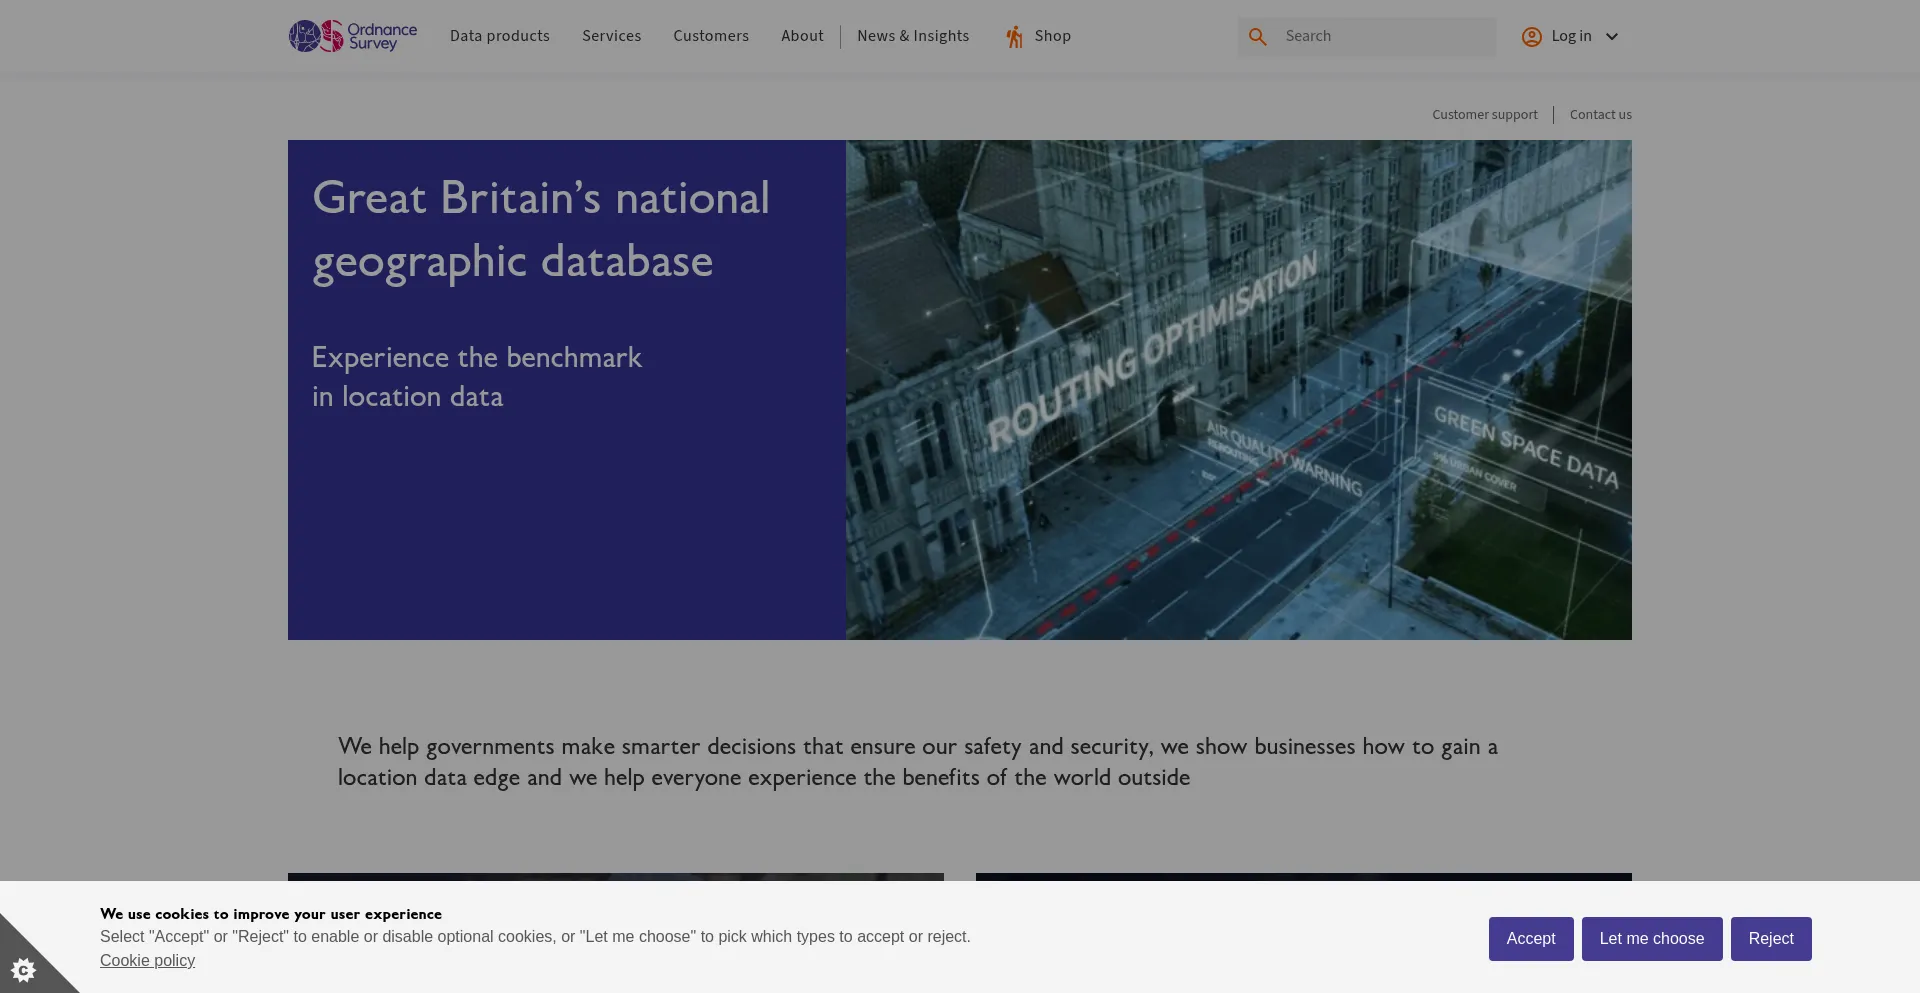Image resolution: width=1920 pixels, height=993 pixels.
Task: Accept all cookies
Action: click(x=1531, y=938)
